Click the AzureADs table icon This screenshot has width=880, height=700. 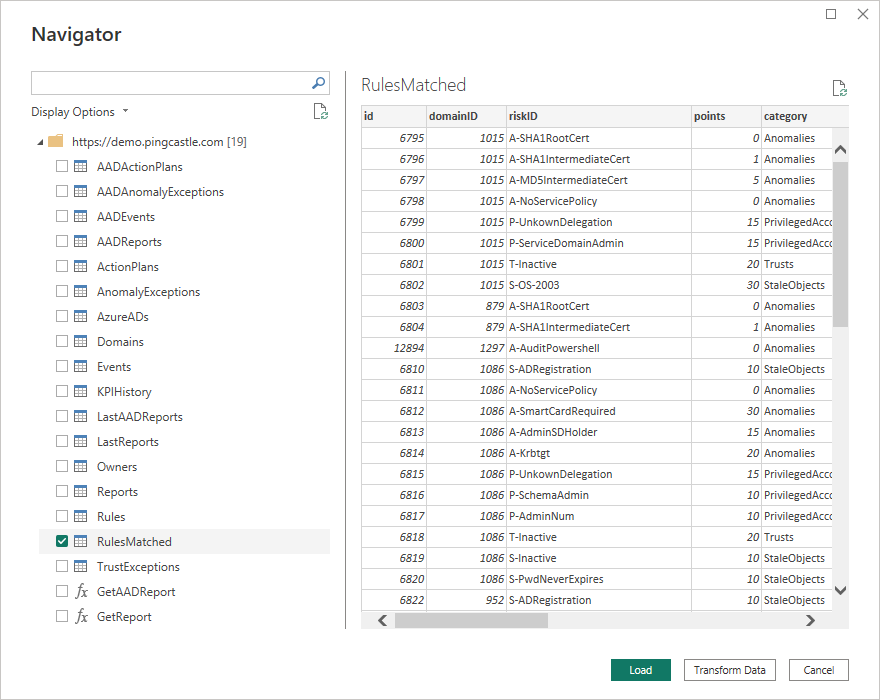tap(81, 316)
